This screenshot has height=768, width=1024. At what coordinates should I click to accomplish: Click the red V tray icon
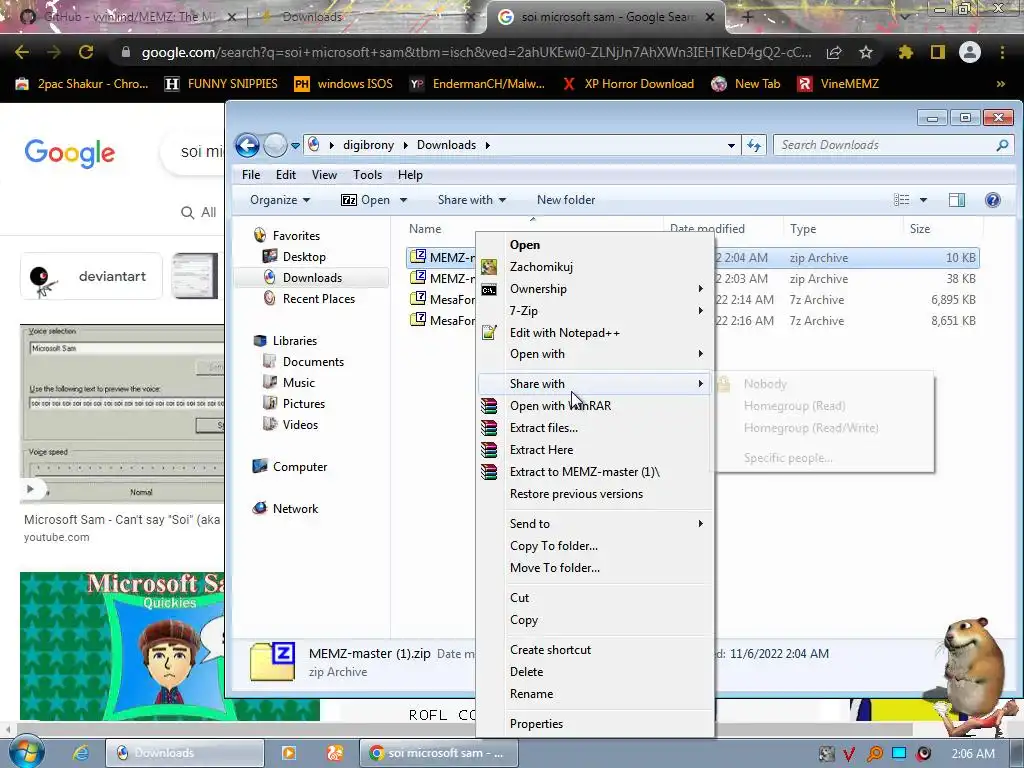(x=850, y=754)
